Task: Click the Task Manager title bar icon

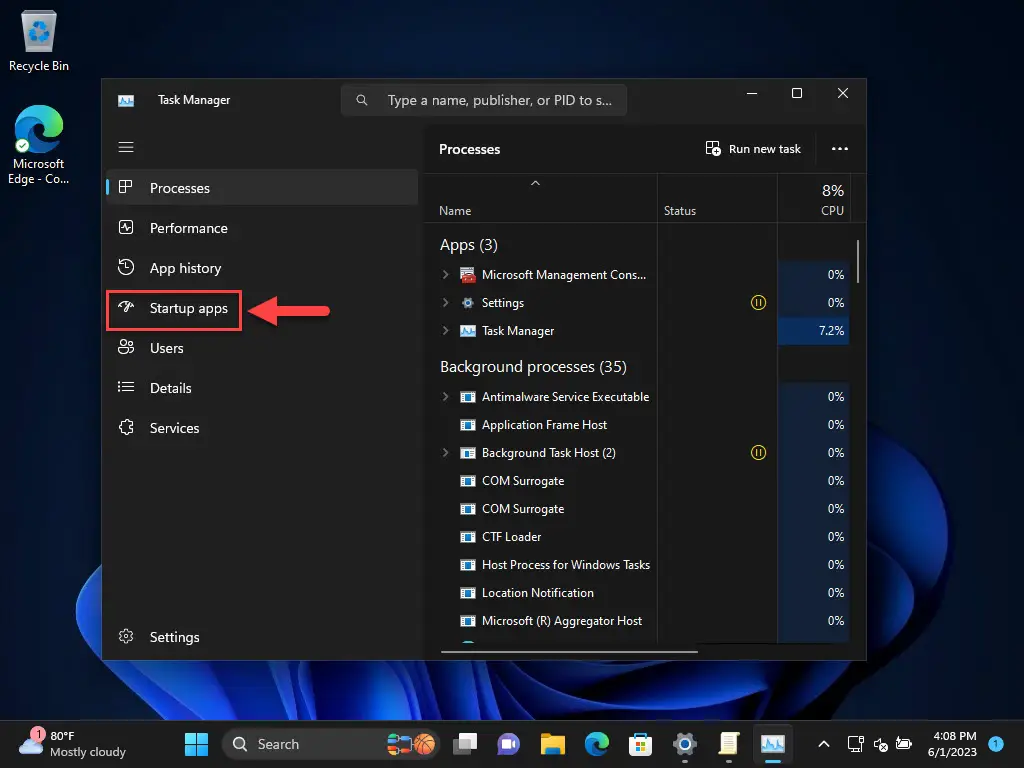Action: 126,101
